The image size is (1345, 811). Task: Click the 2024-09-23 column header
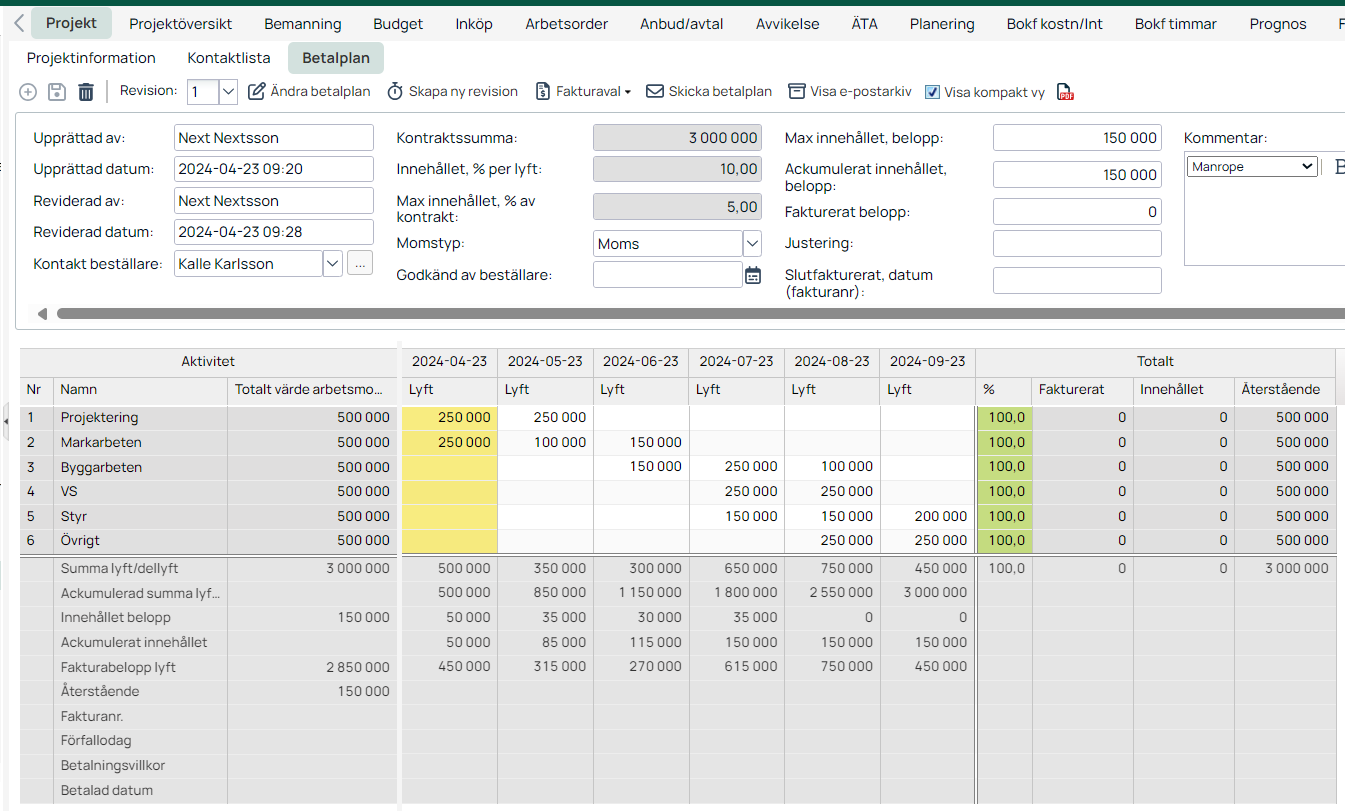tap(927, 361)
